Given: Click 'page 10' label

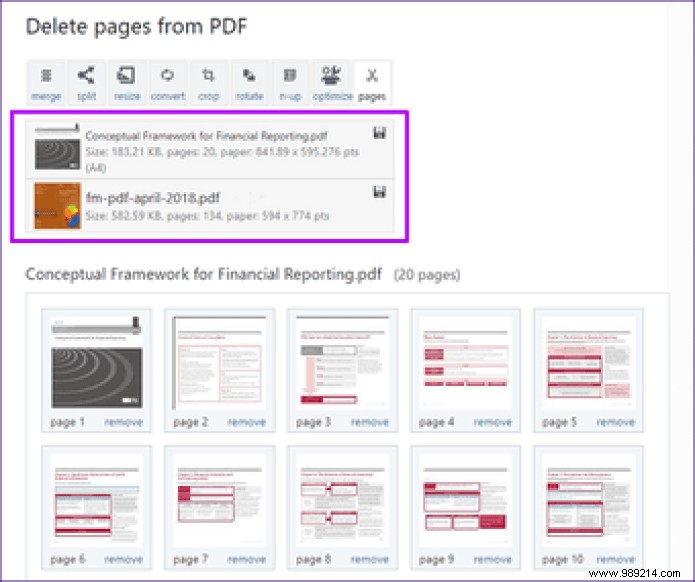Looking at the screenshot, I should tap(562, 559).
